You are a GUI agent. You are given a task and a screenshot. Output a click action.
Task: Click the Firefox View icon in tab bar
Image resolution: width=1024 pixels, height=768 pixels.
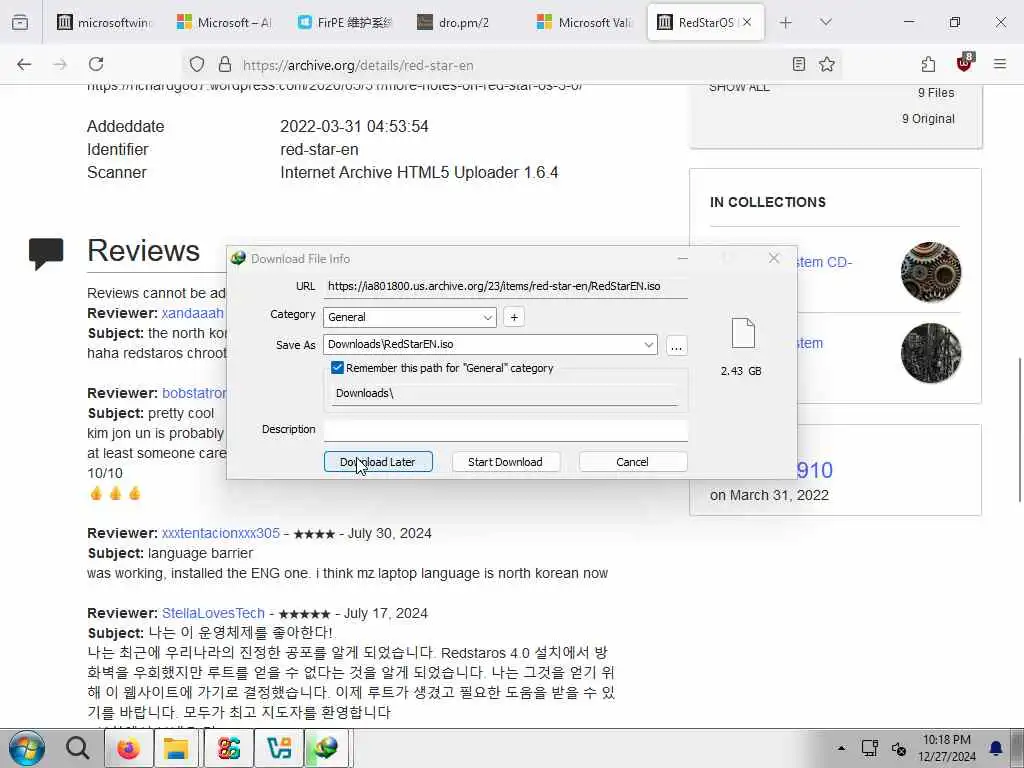(x=20, y=22)
